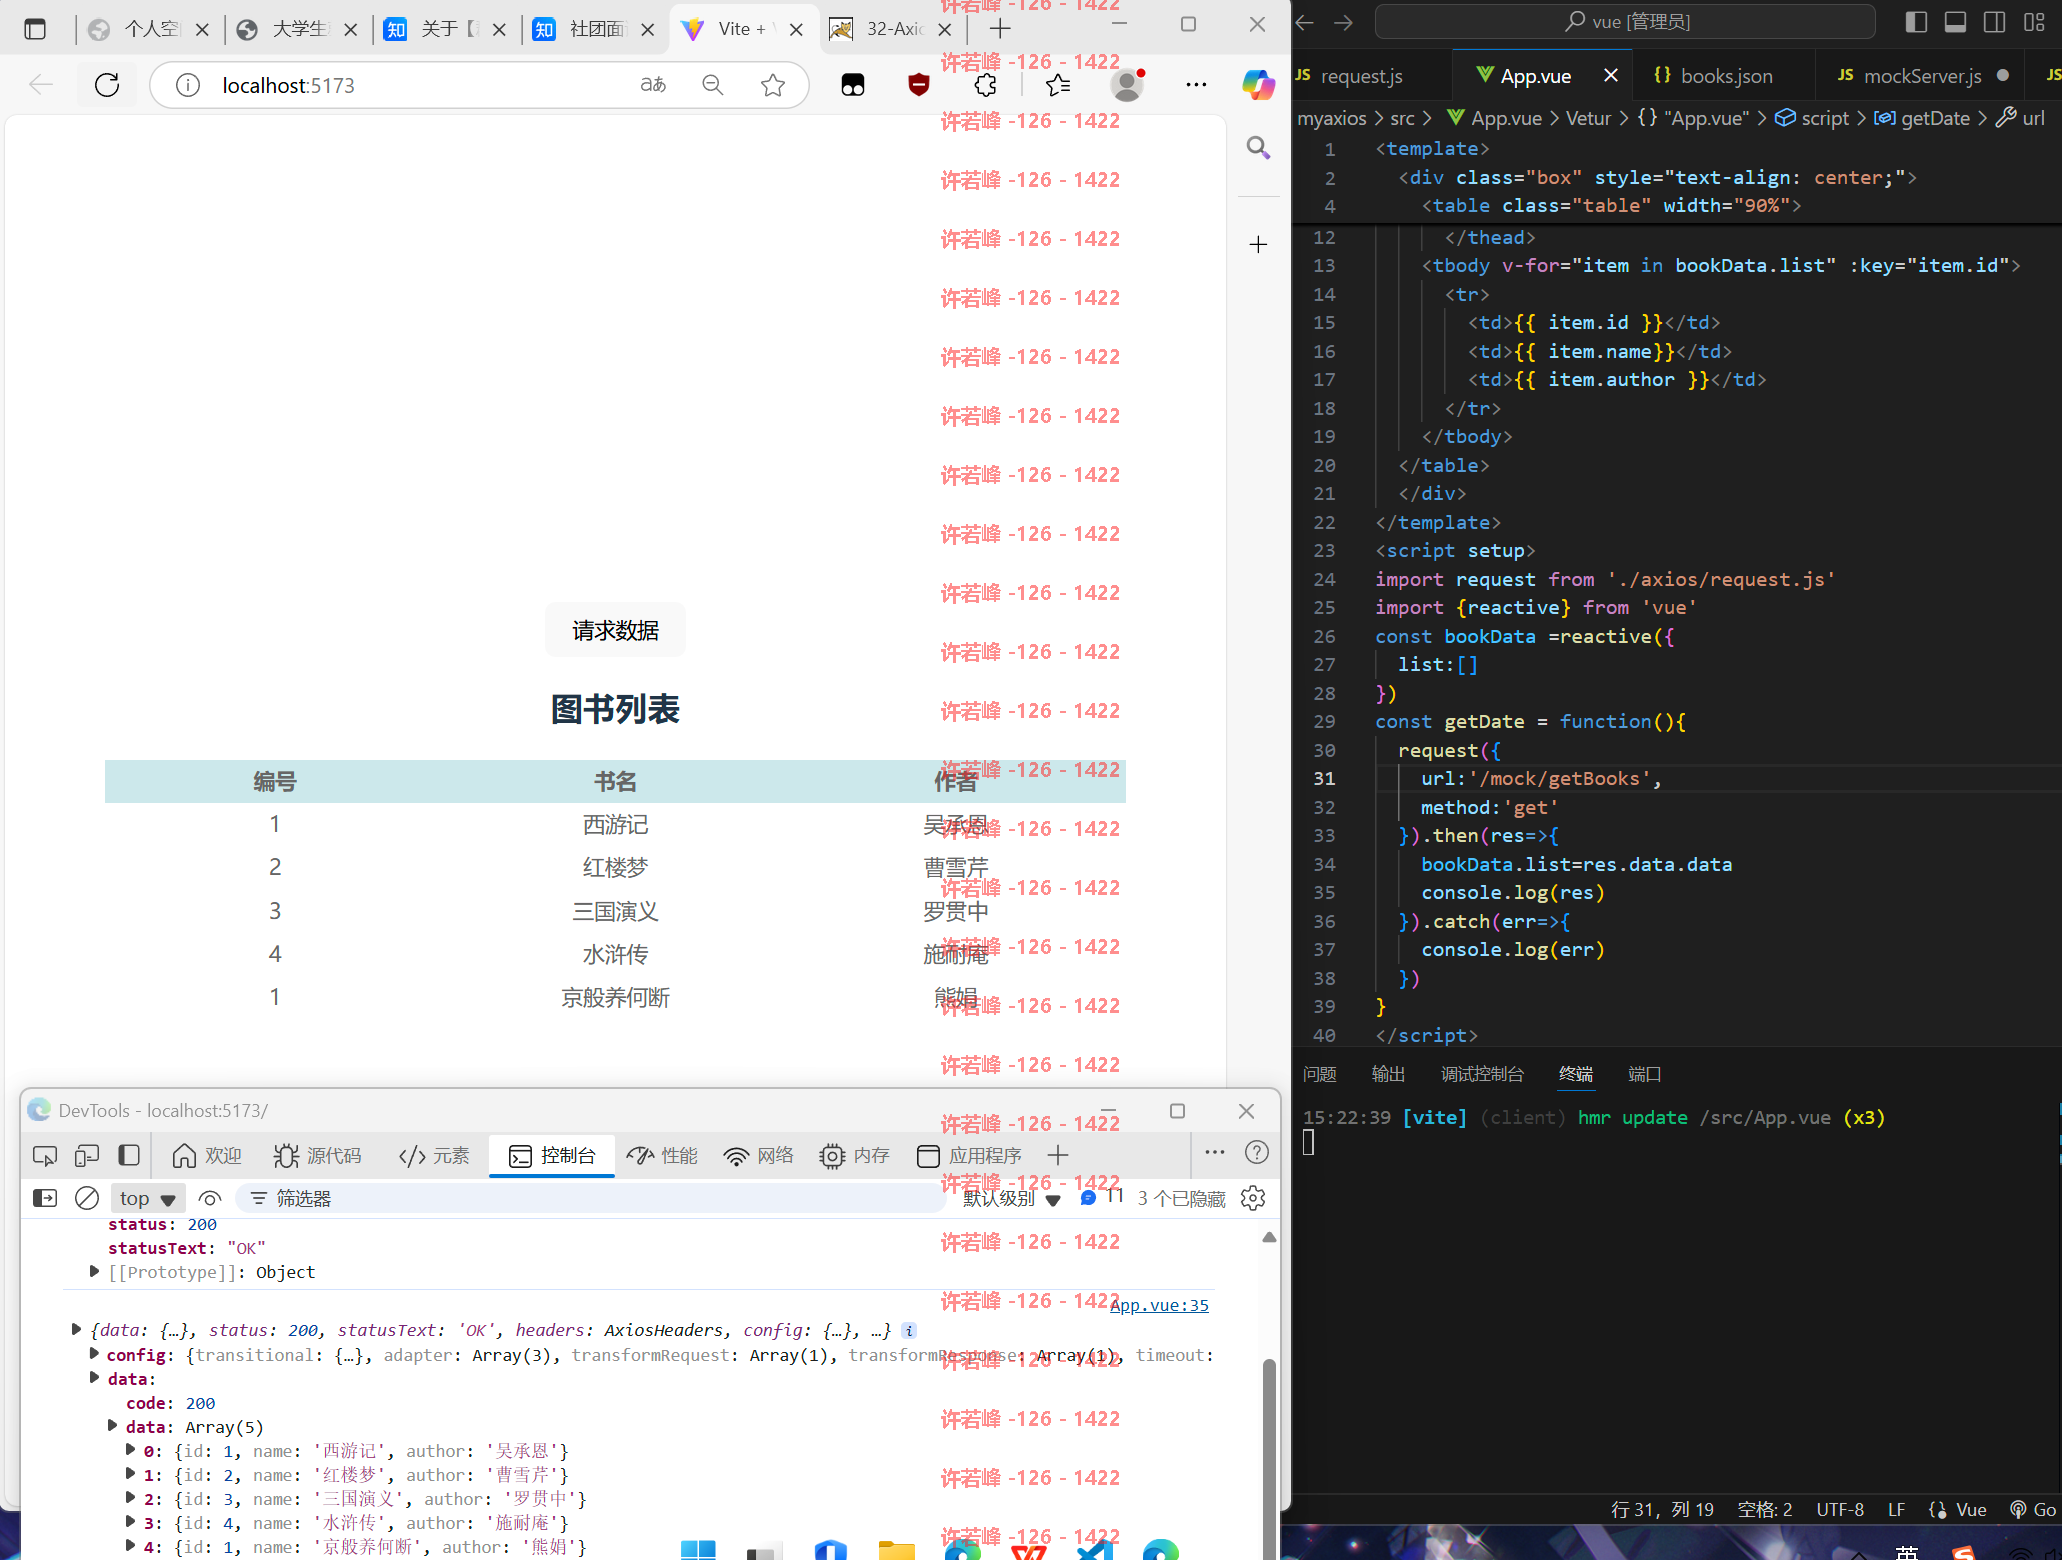Viewport: 2062px width, 1560px height.
Task: Switch to 终端 panel tab
Action: click(1576, 1074)
